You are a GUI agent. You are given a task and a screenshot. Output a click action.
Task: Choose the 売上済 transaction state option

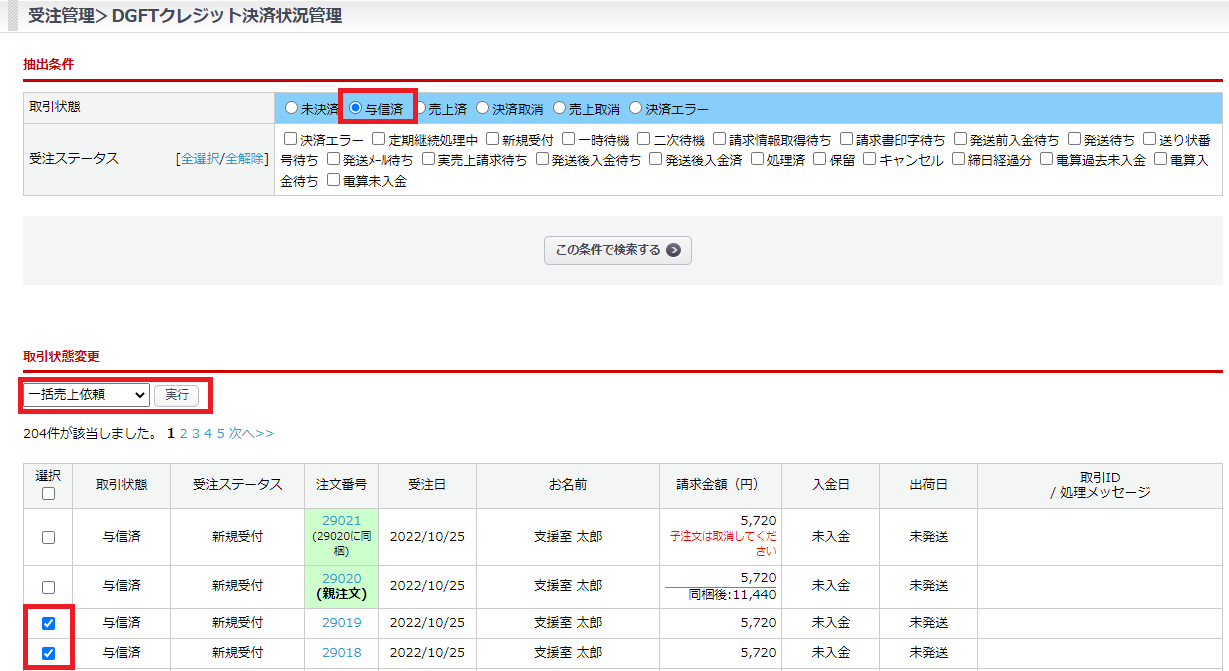pyautogui.click(x=420, y=108)
